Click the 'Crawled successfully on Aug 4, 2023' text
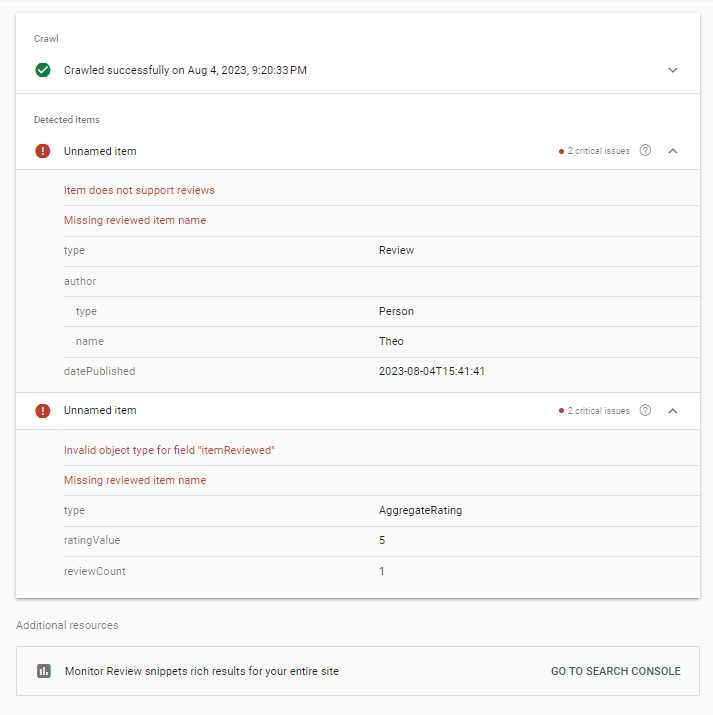 pyautogui.click(x=185, y=70)
